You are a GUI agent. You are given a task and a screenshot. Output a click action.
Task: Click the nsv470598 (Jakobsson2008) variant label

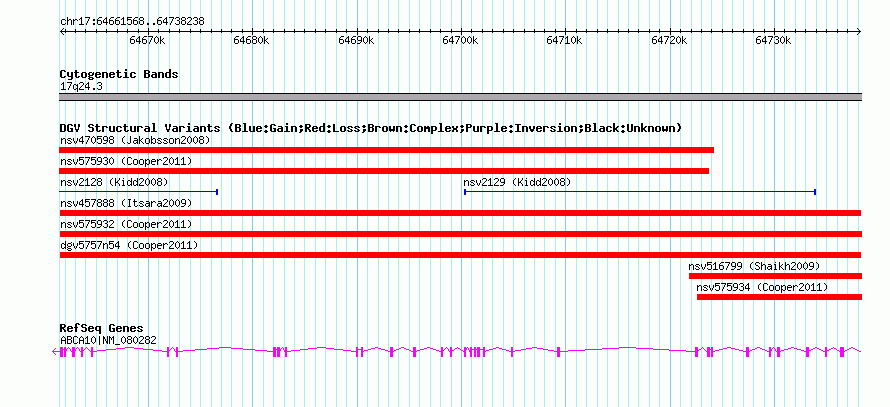[135, 140]
